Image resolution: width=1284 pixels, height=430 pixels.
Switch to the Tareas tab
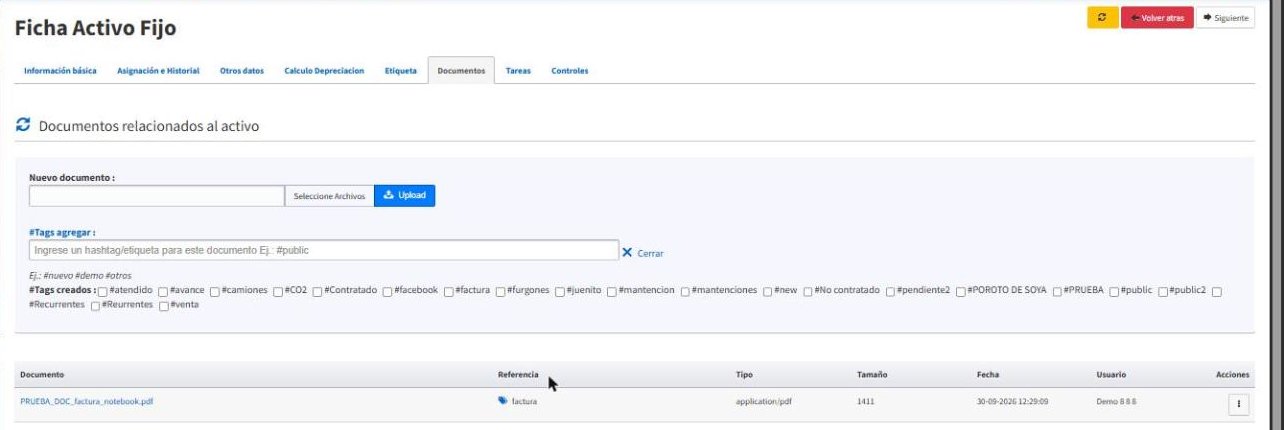(x=518, y=71)
